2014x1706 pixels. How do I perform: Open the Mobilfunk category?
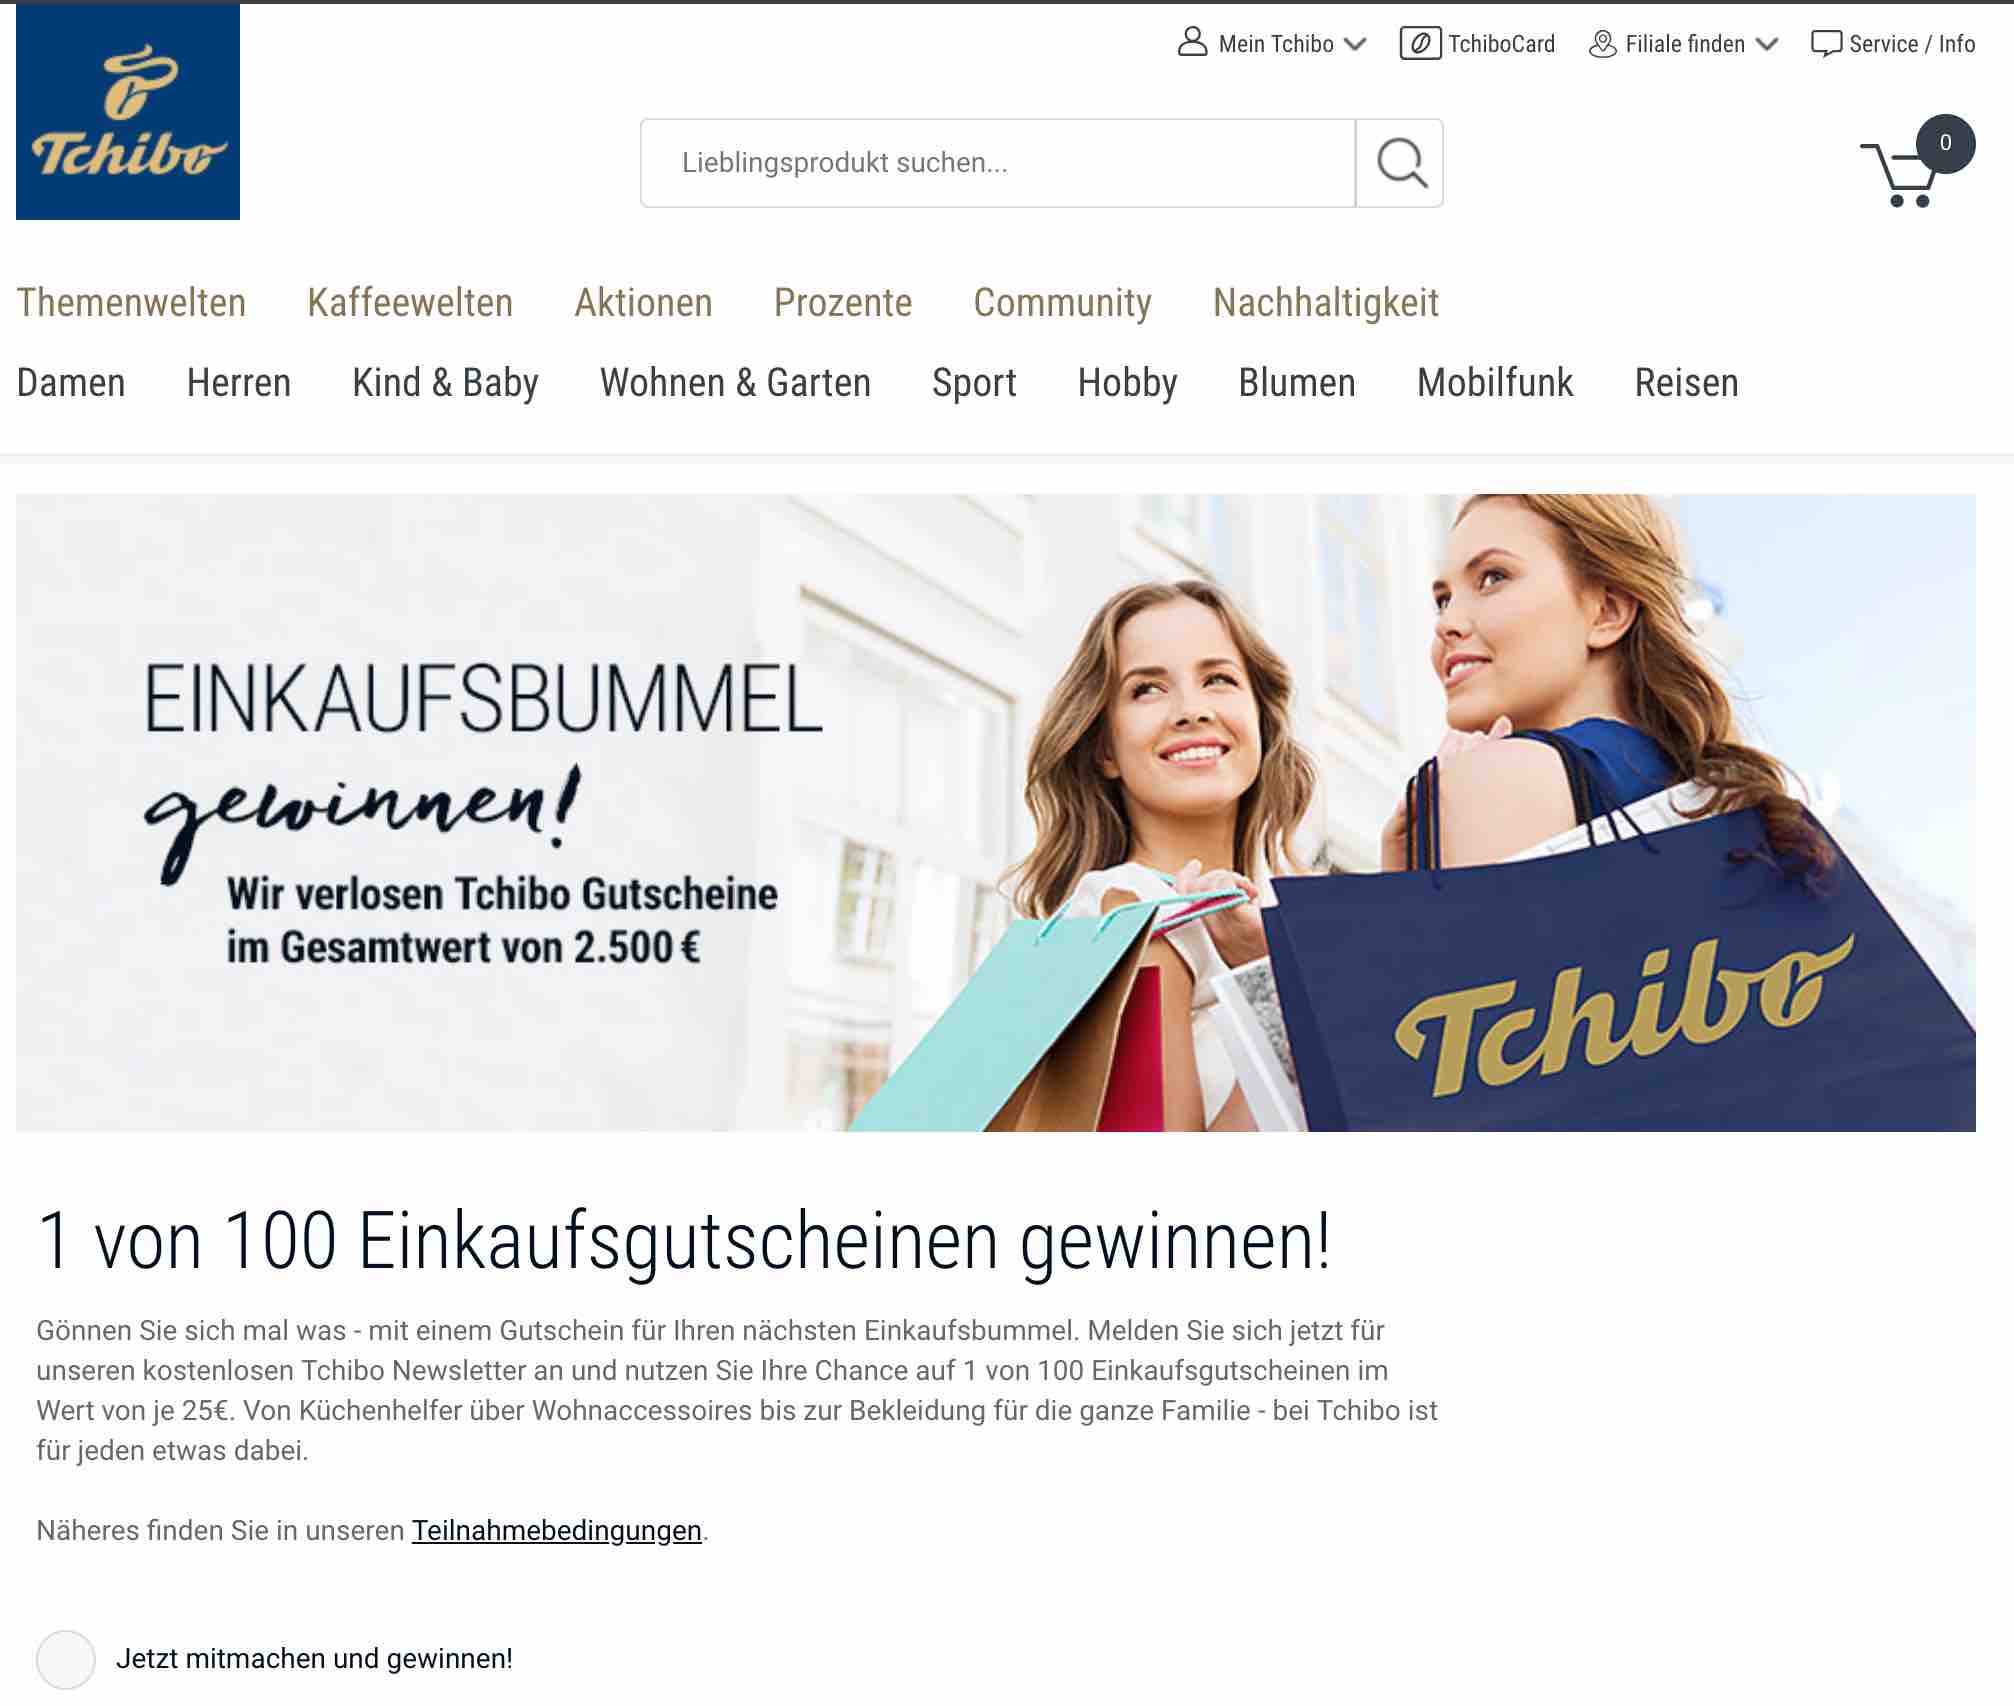coord(1495,383)
